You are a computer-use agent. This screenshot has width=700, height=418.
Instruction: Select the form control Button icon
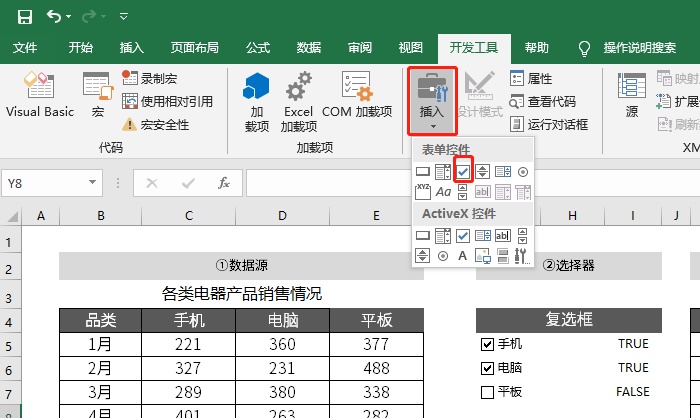pos(423,171)
